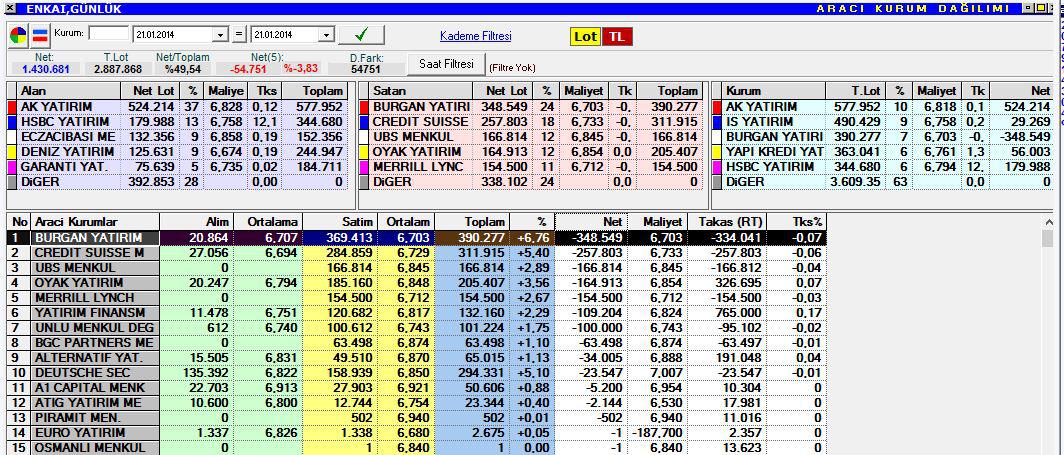This screenshot has width=1064, height=455.
Task: Sort Alan table by Net Lot header
Action: pyautogui.click(x=149, y=91)
